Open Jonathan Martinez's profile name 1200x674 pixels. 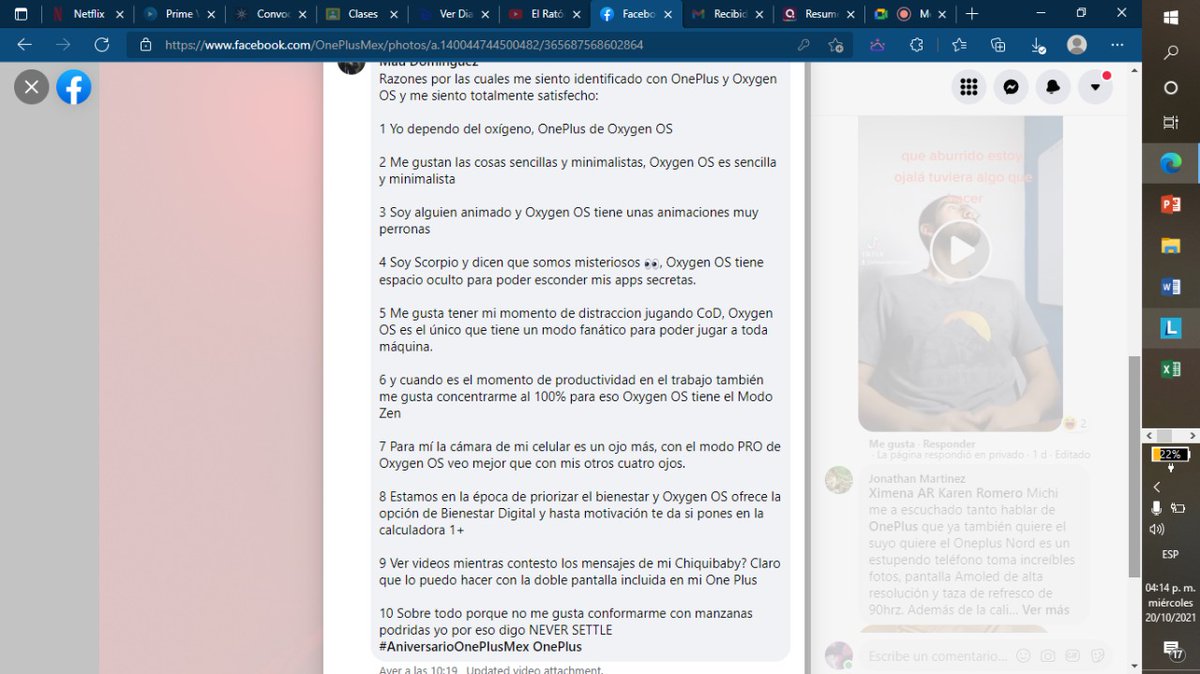pyautogui.click(x=917, y=479)
